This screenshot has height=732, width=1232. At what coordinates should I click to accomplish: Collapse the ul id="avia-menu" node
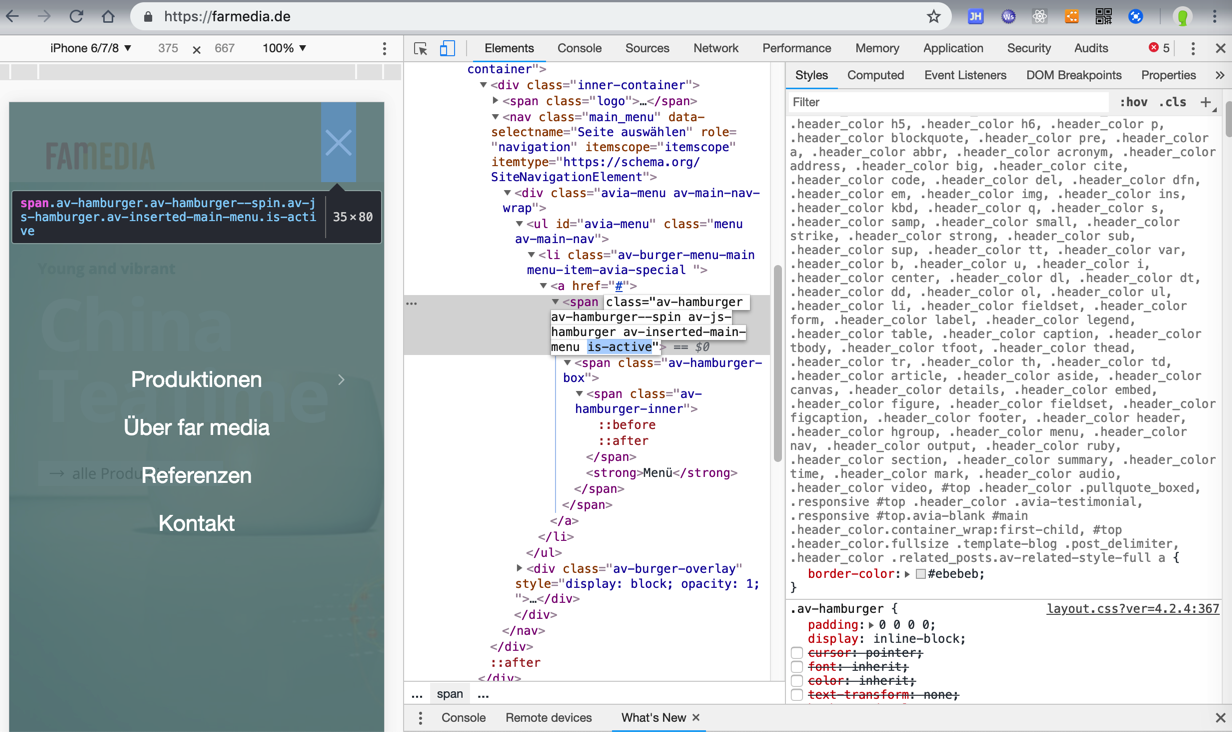[520, 224]
